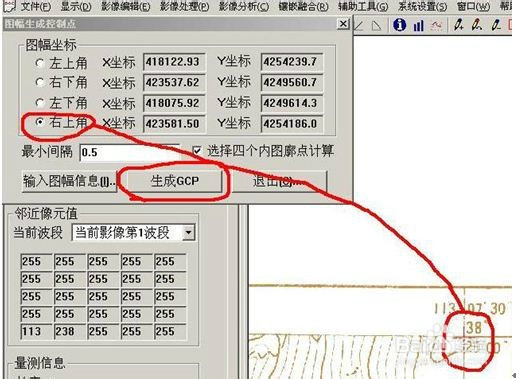Click the 最小间隔 input field showing 0.5
Viewport: 516px width, 379px height.
(x=129, y=153)
